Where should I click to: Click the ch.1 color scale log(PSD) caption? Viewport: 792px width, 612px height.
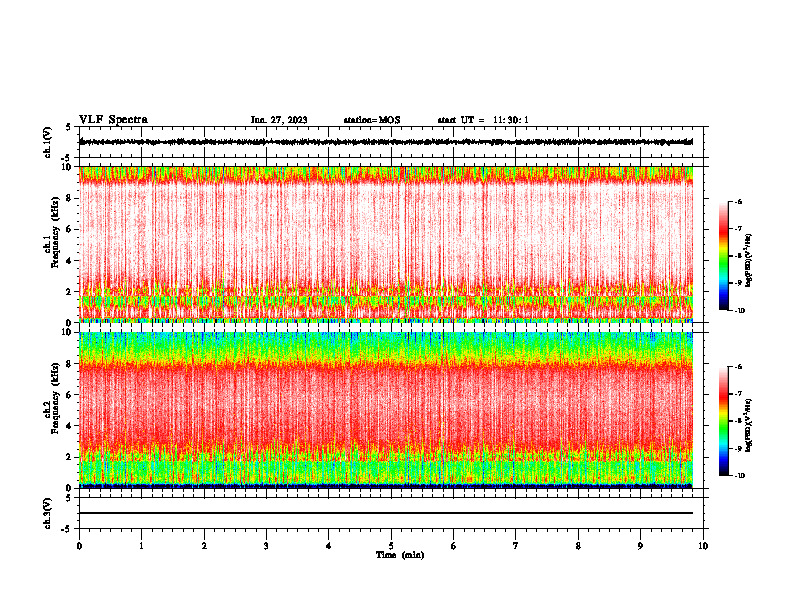pos(749,260)
